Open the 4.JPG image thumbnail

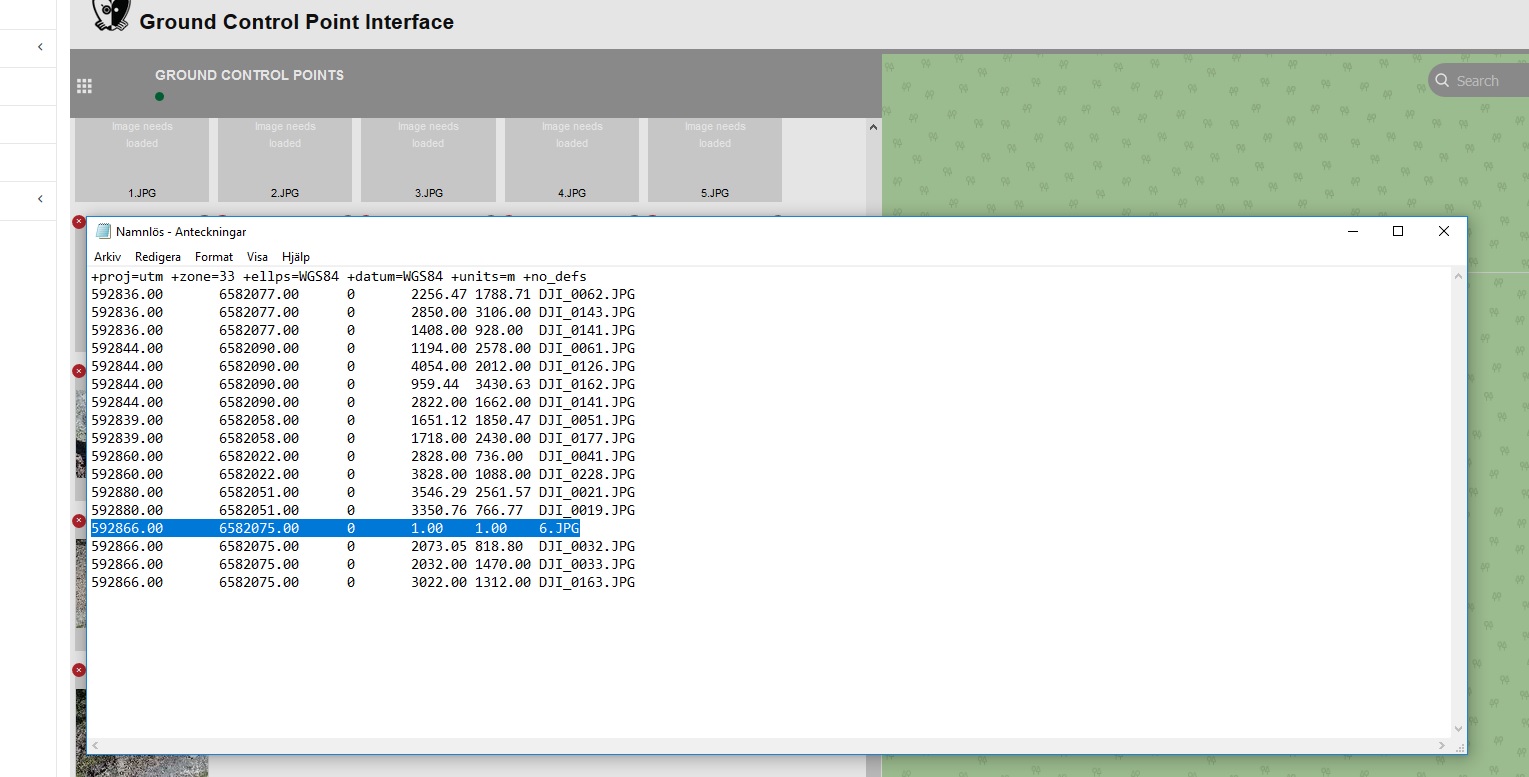(571, 158)
